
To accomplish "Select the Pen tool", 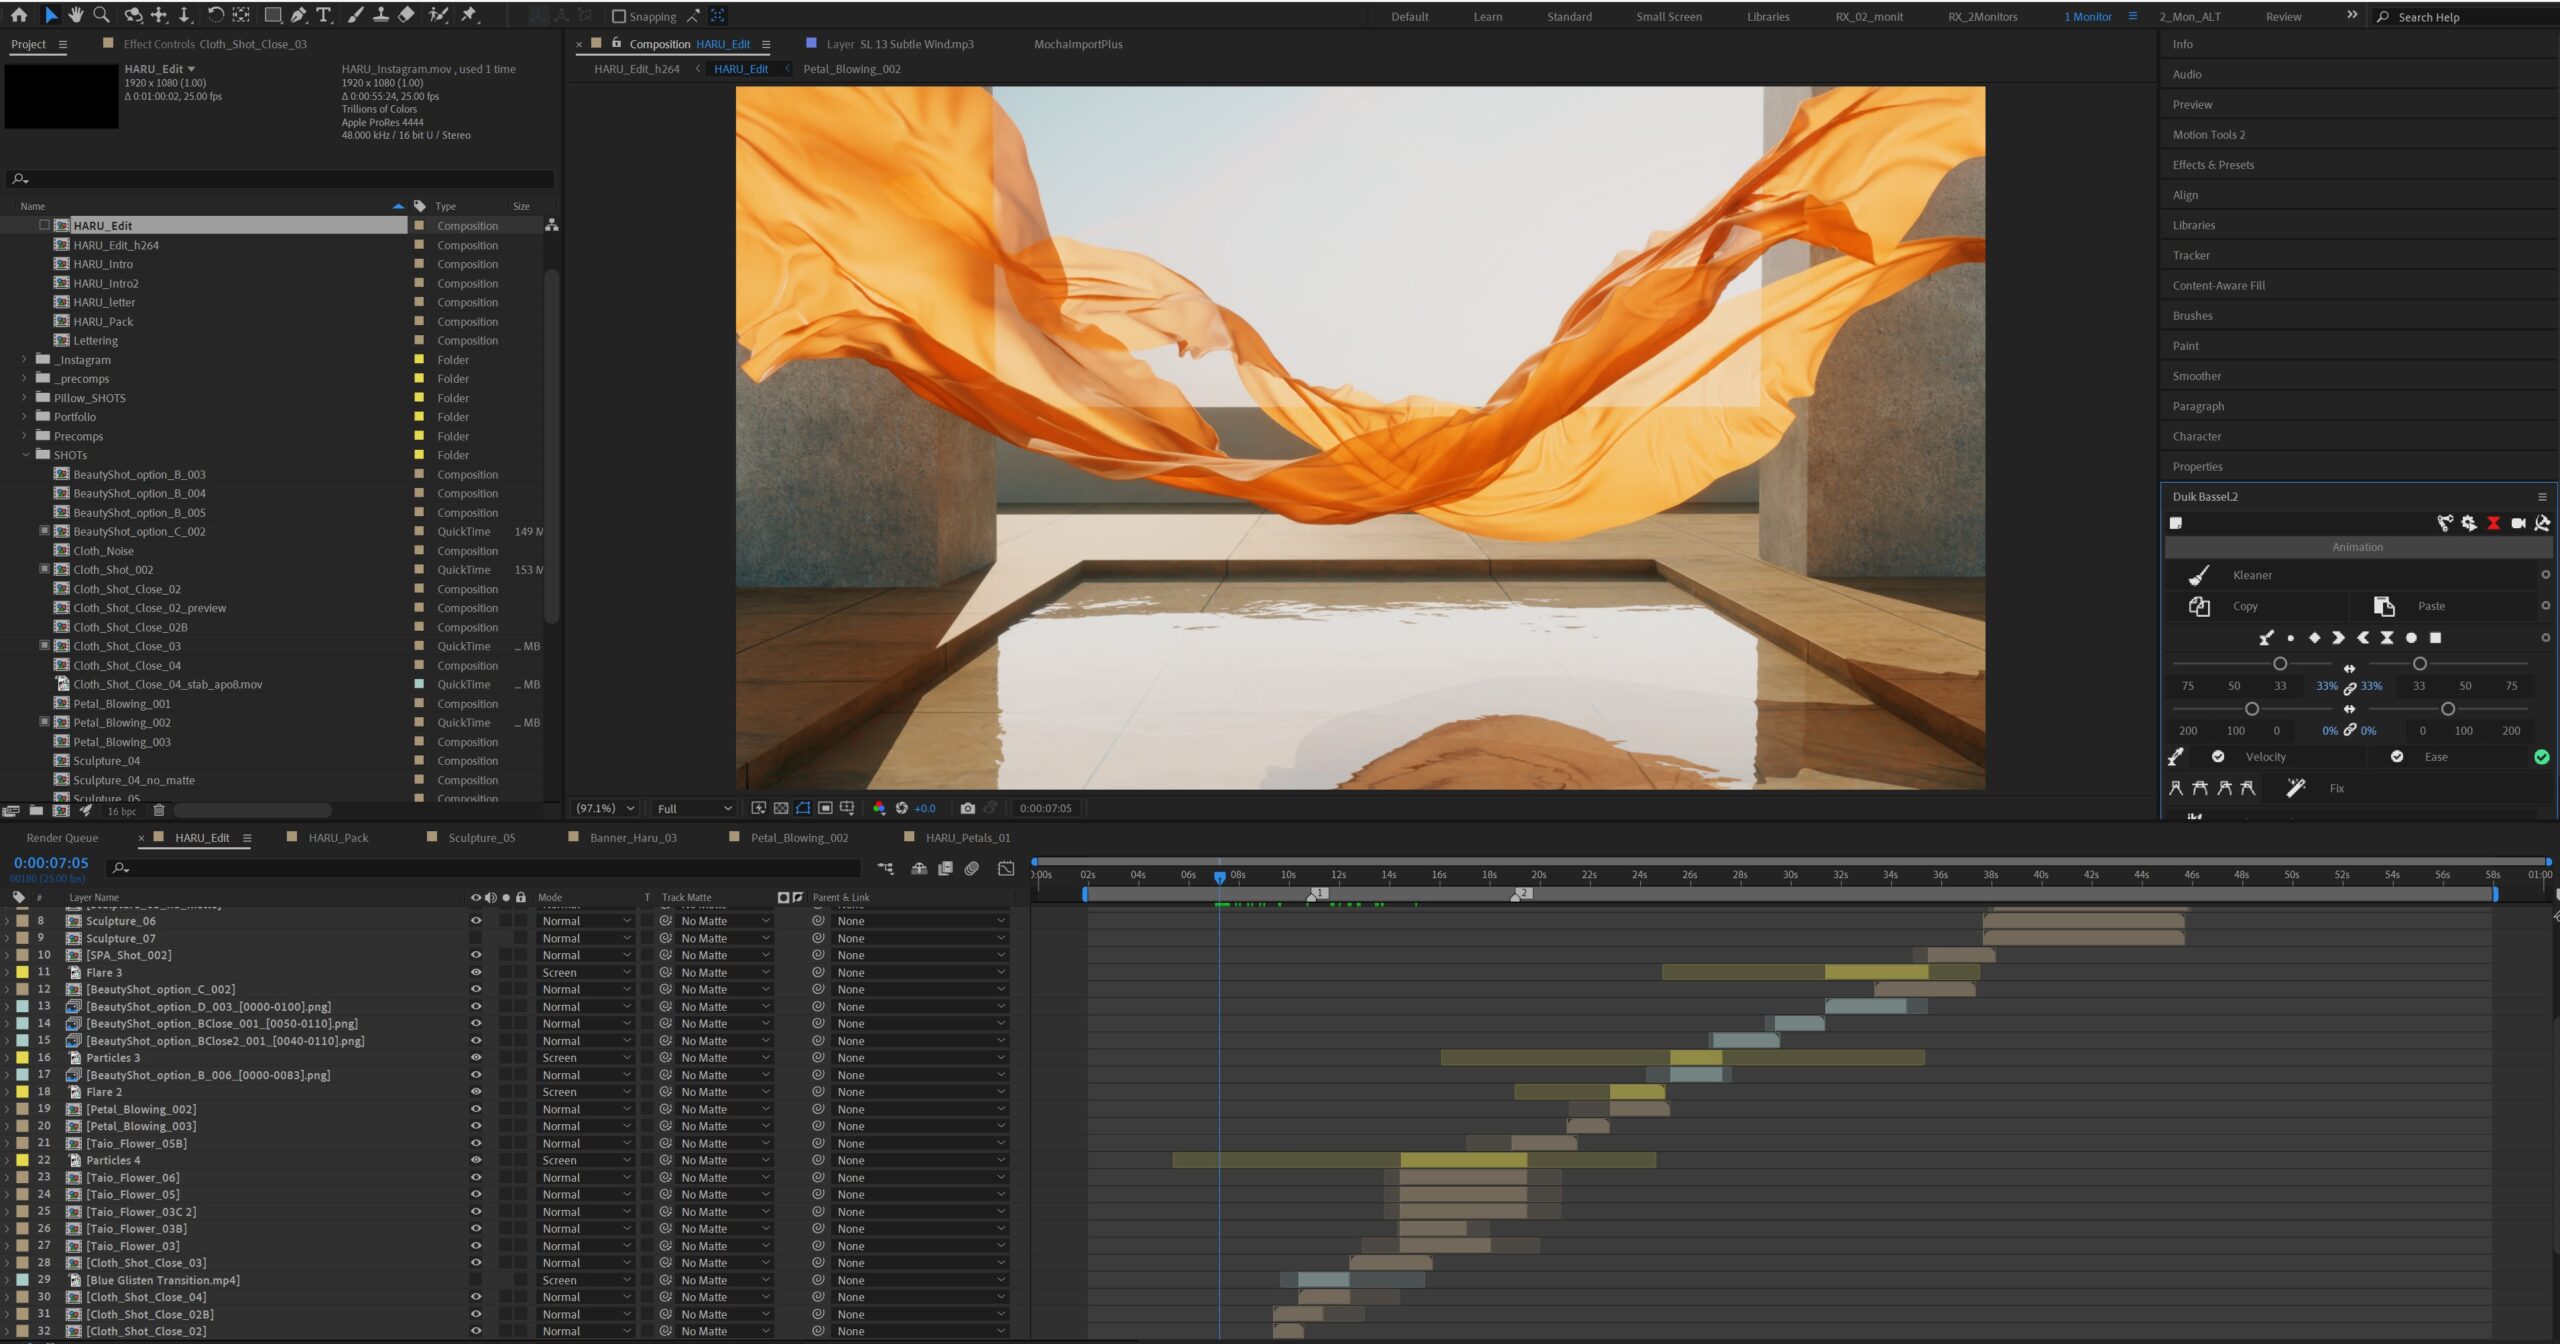I will [299, 15].
